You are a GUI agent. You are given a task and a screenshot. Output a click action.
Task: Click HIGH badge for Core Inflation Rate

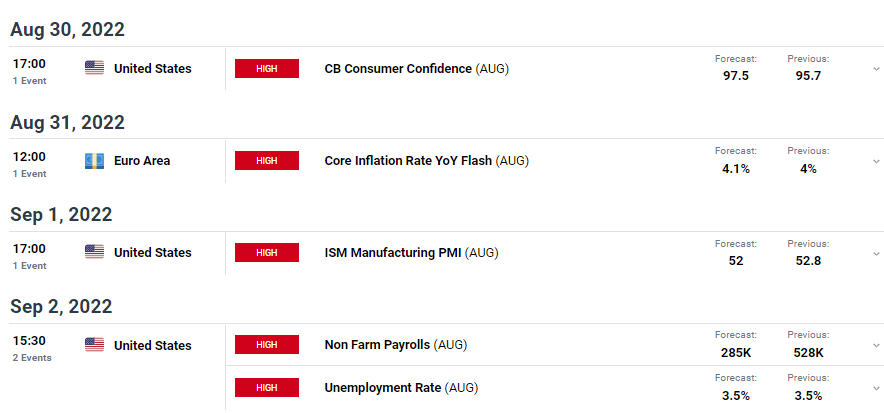tap(267, 161)
